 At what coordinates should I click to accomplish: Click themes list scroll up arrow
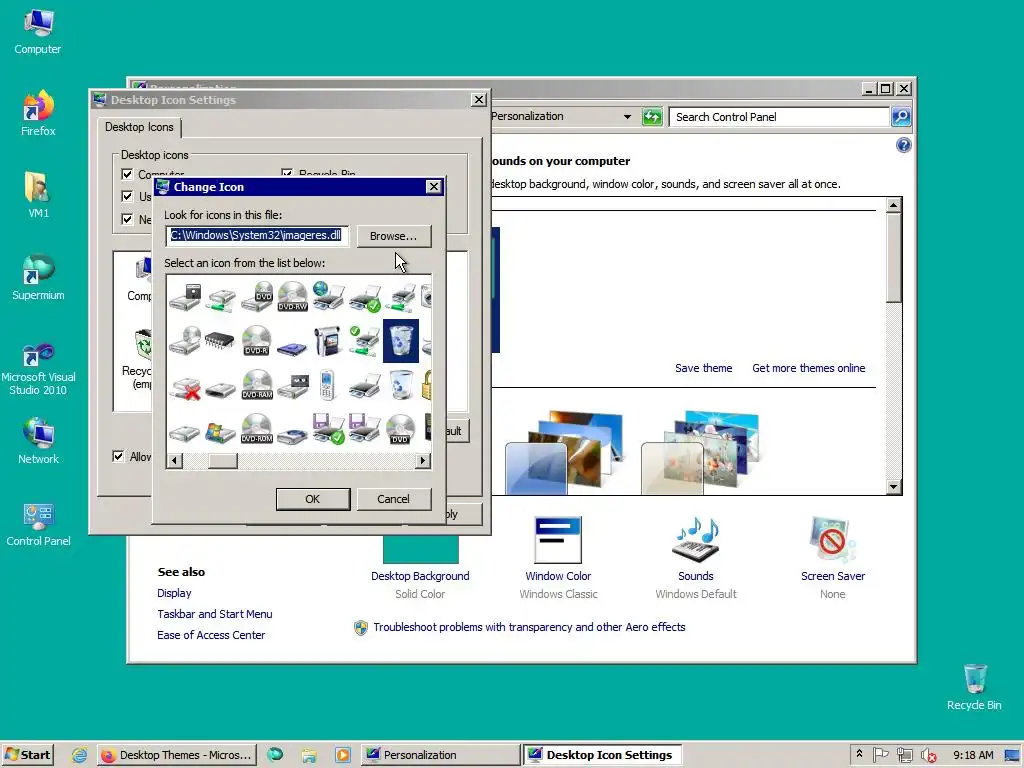(x=893, y=205)
